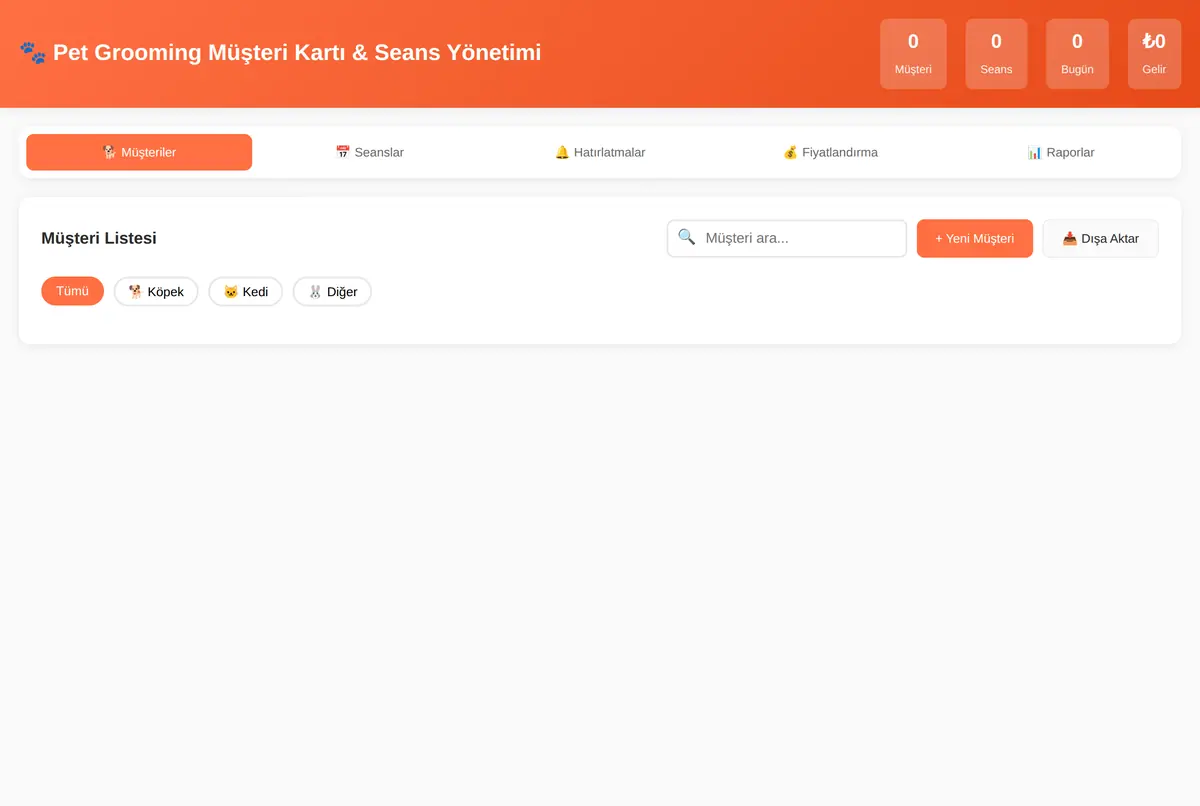Screen dimensions: 1200x806
Task: Click the Bugün stat card
Action: click(1077, 54)
